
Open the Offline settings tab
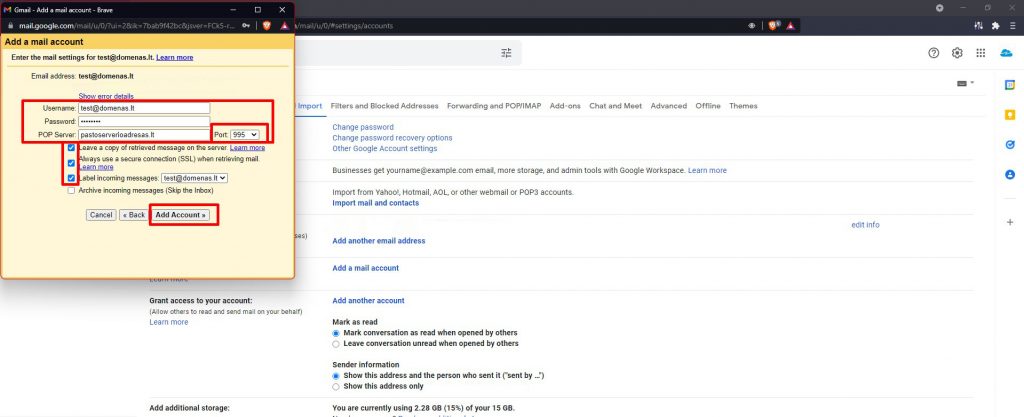[708, 106]
